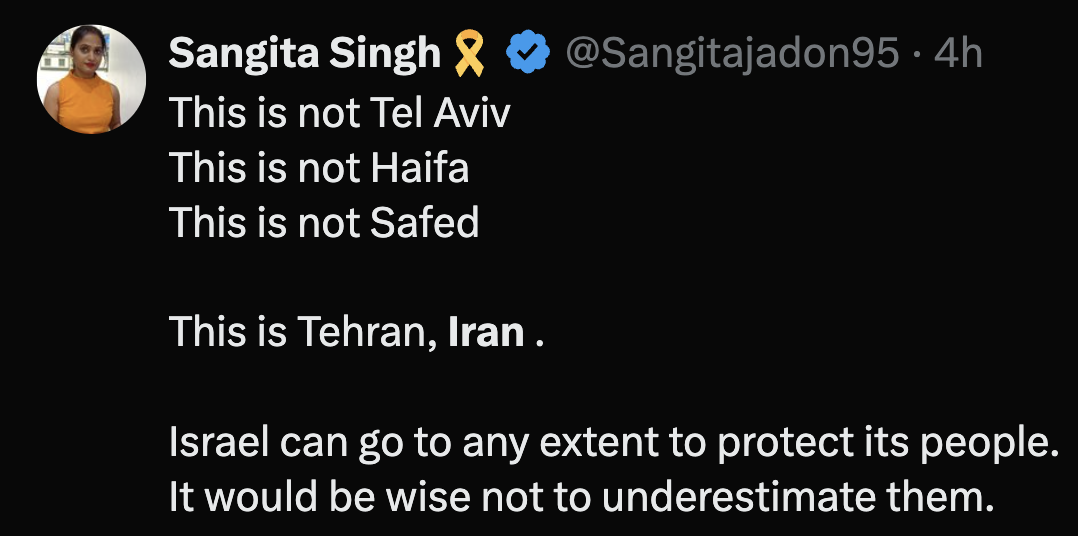Click the word Tehran in the tweet
Image resolution: width=1078 pixels, height=536 pixels.
[x=362, y=332]
